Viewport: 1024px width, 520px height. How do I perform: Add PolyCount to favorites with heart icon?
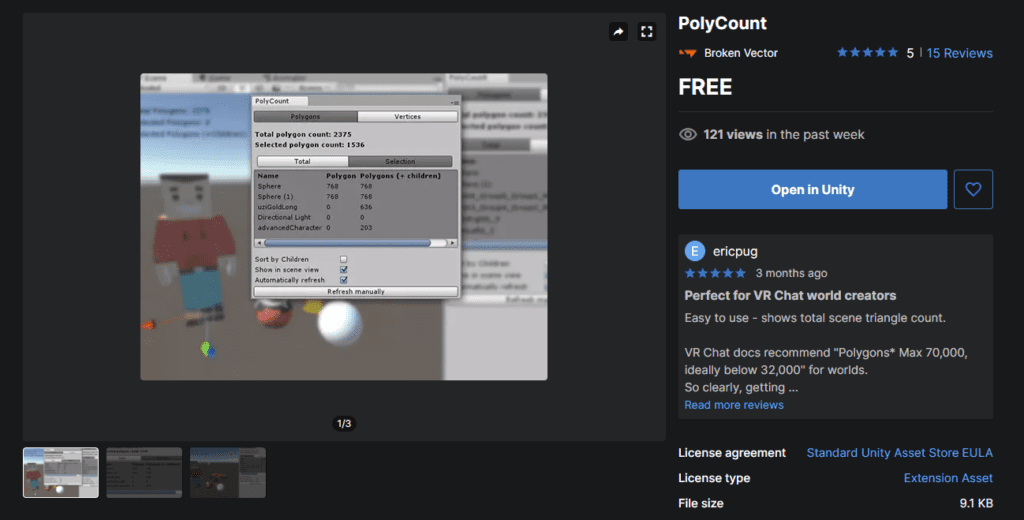tap(973, 189)
